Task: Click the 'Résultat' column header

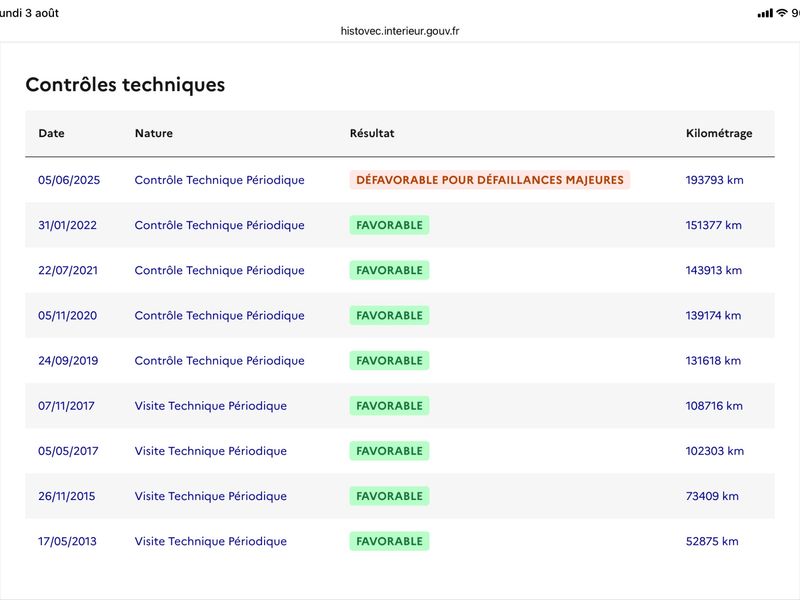Action: [372, 133]
